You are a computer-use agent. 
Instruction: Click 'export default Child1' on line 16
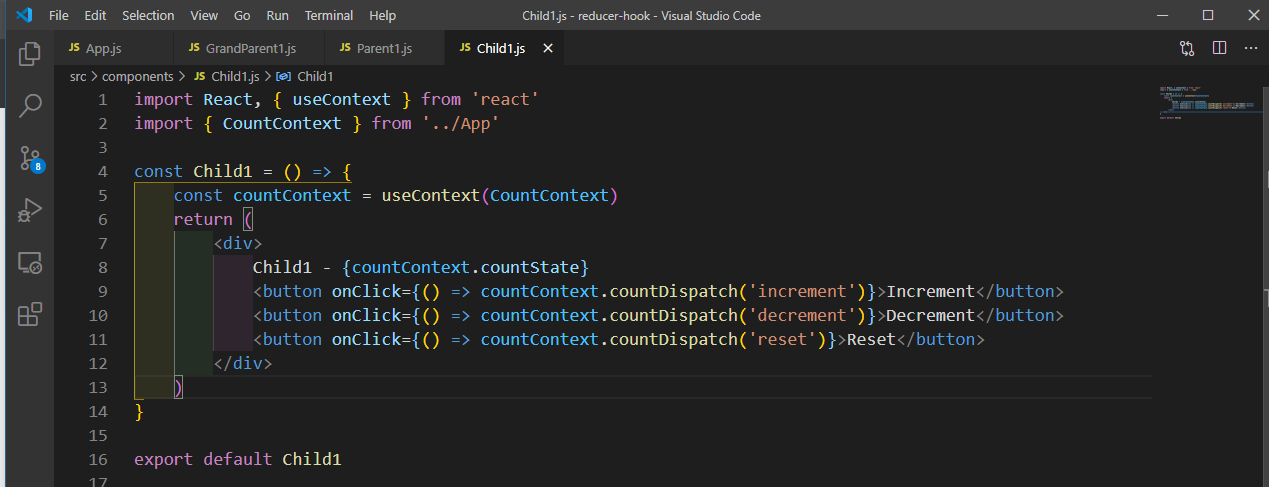238,460
